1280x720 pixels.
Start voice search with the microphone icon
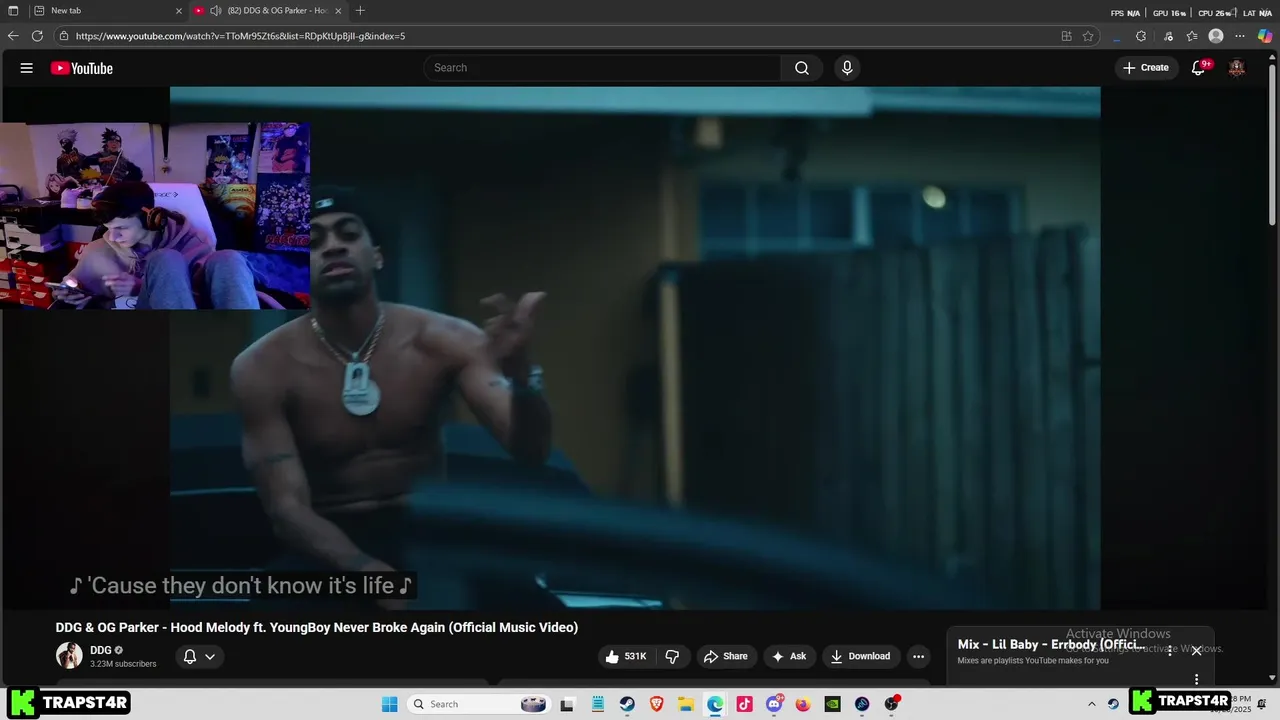coord(847,68)
